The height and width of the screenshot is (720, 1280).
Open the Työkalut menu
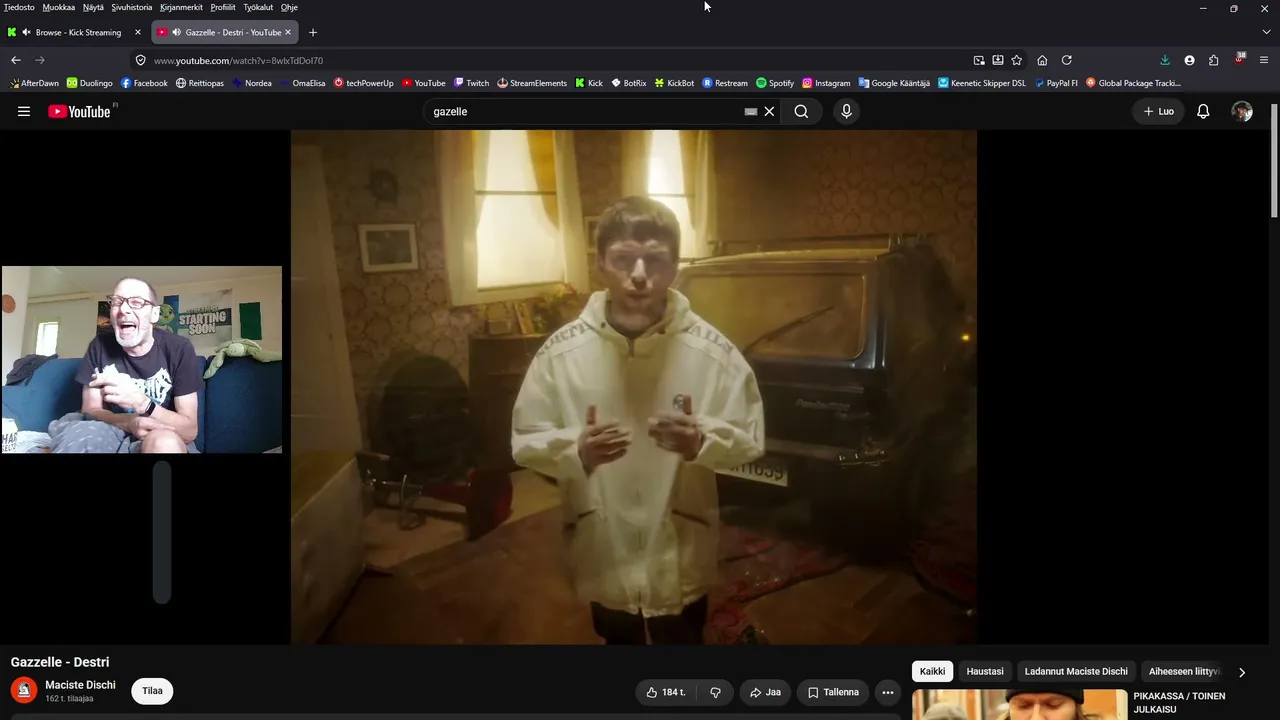(x=258, y=7)
